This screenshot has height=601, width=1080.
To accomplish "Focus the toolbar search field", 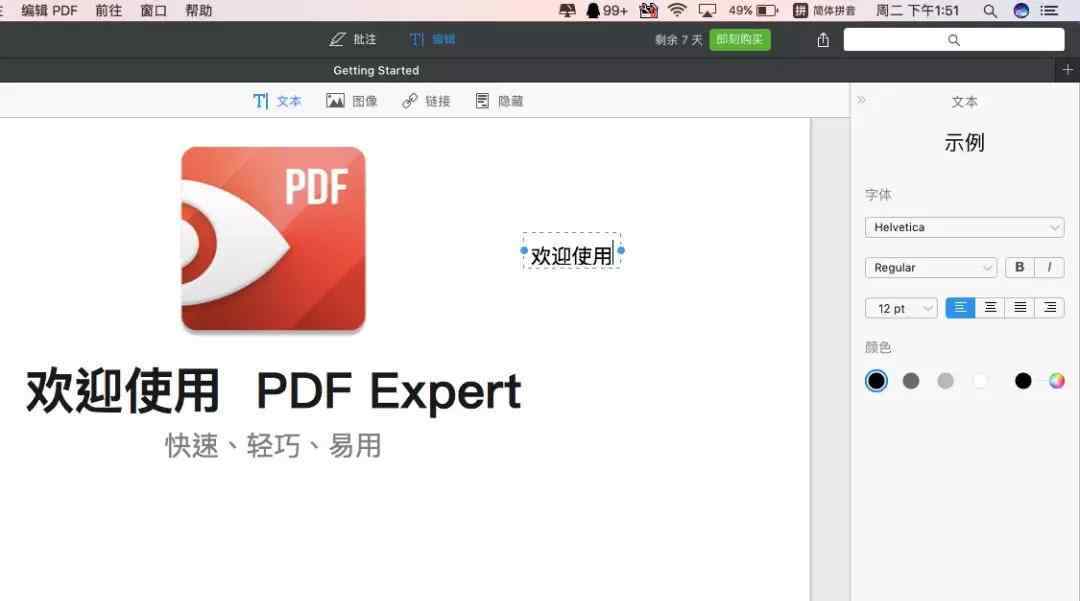I will pyautogui.click(x=953, y=40).
